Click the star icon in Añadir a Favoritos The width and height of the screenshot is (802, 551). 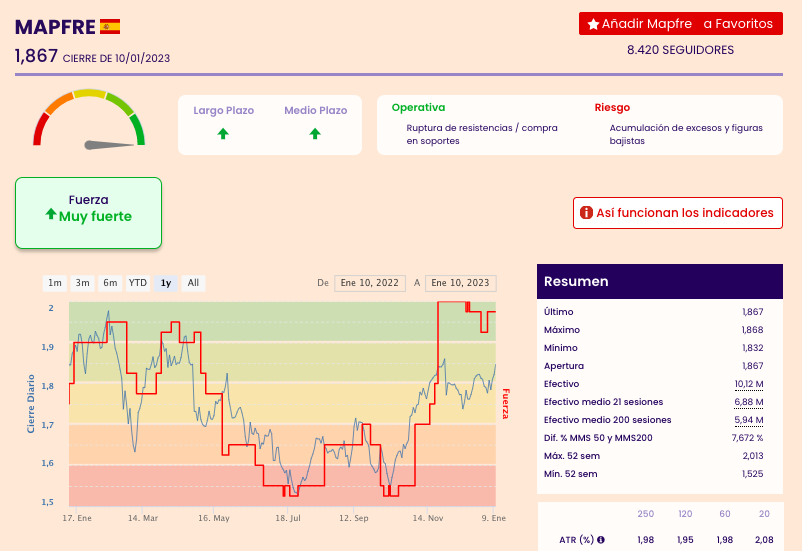(x=593, y=24)
